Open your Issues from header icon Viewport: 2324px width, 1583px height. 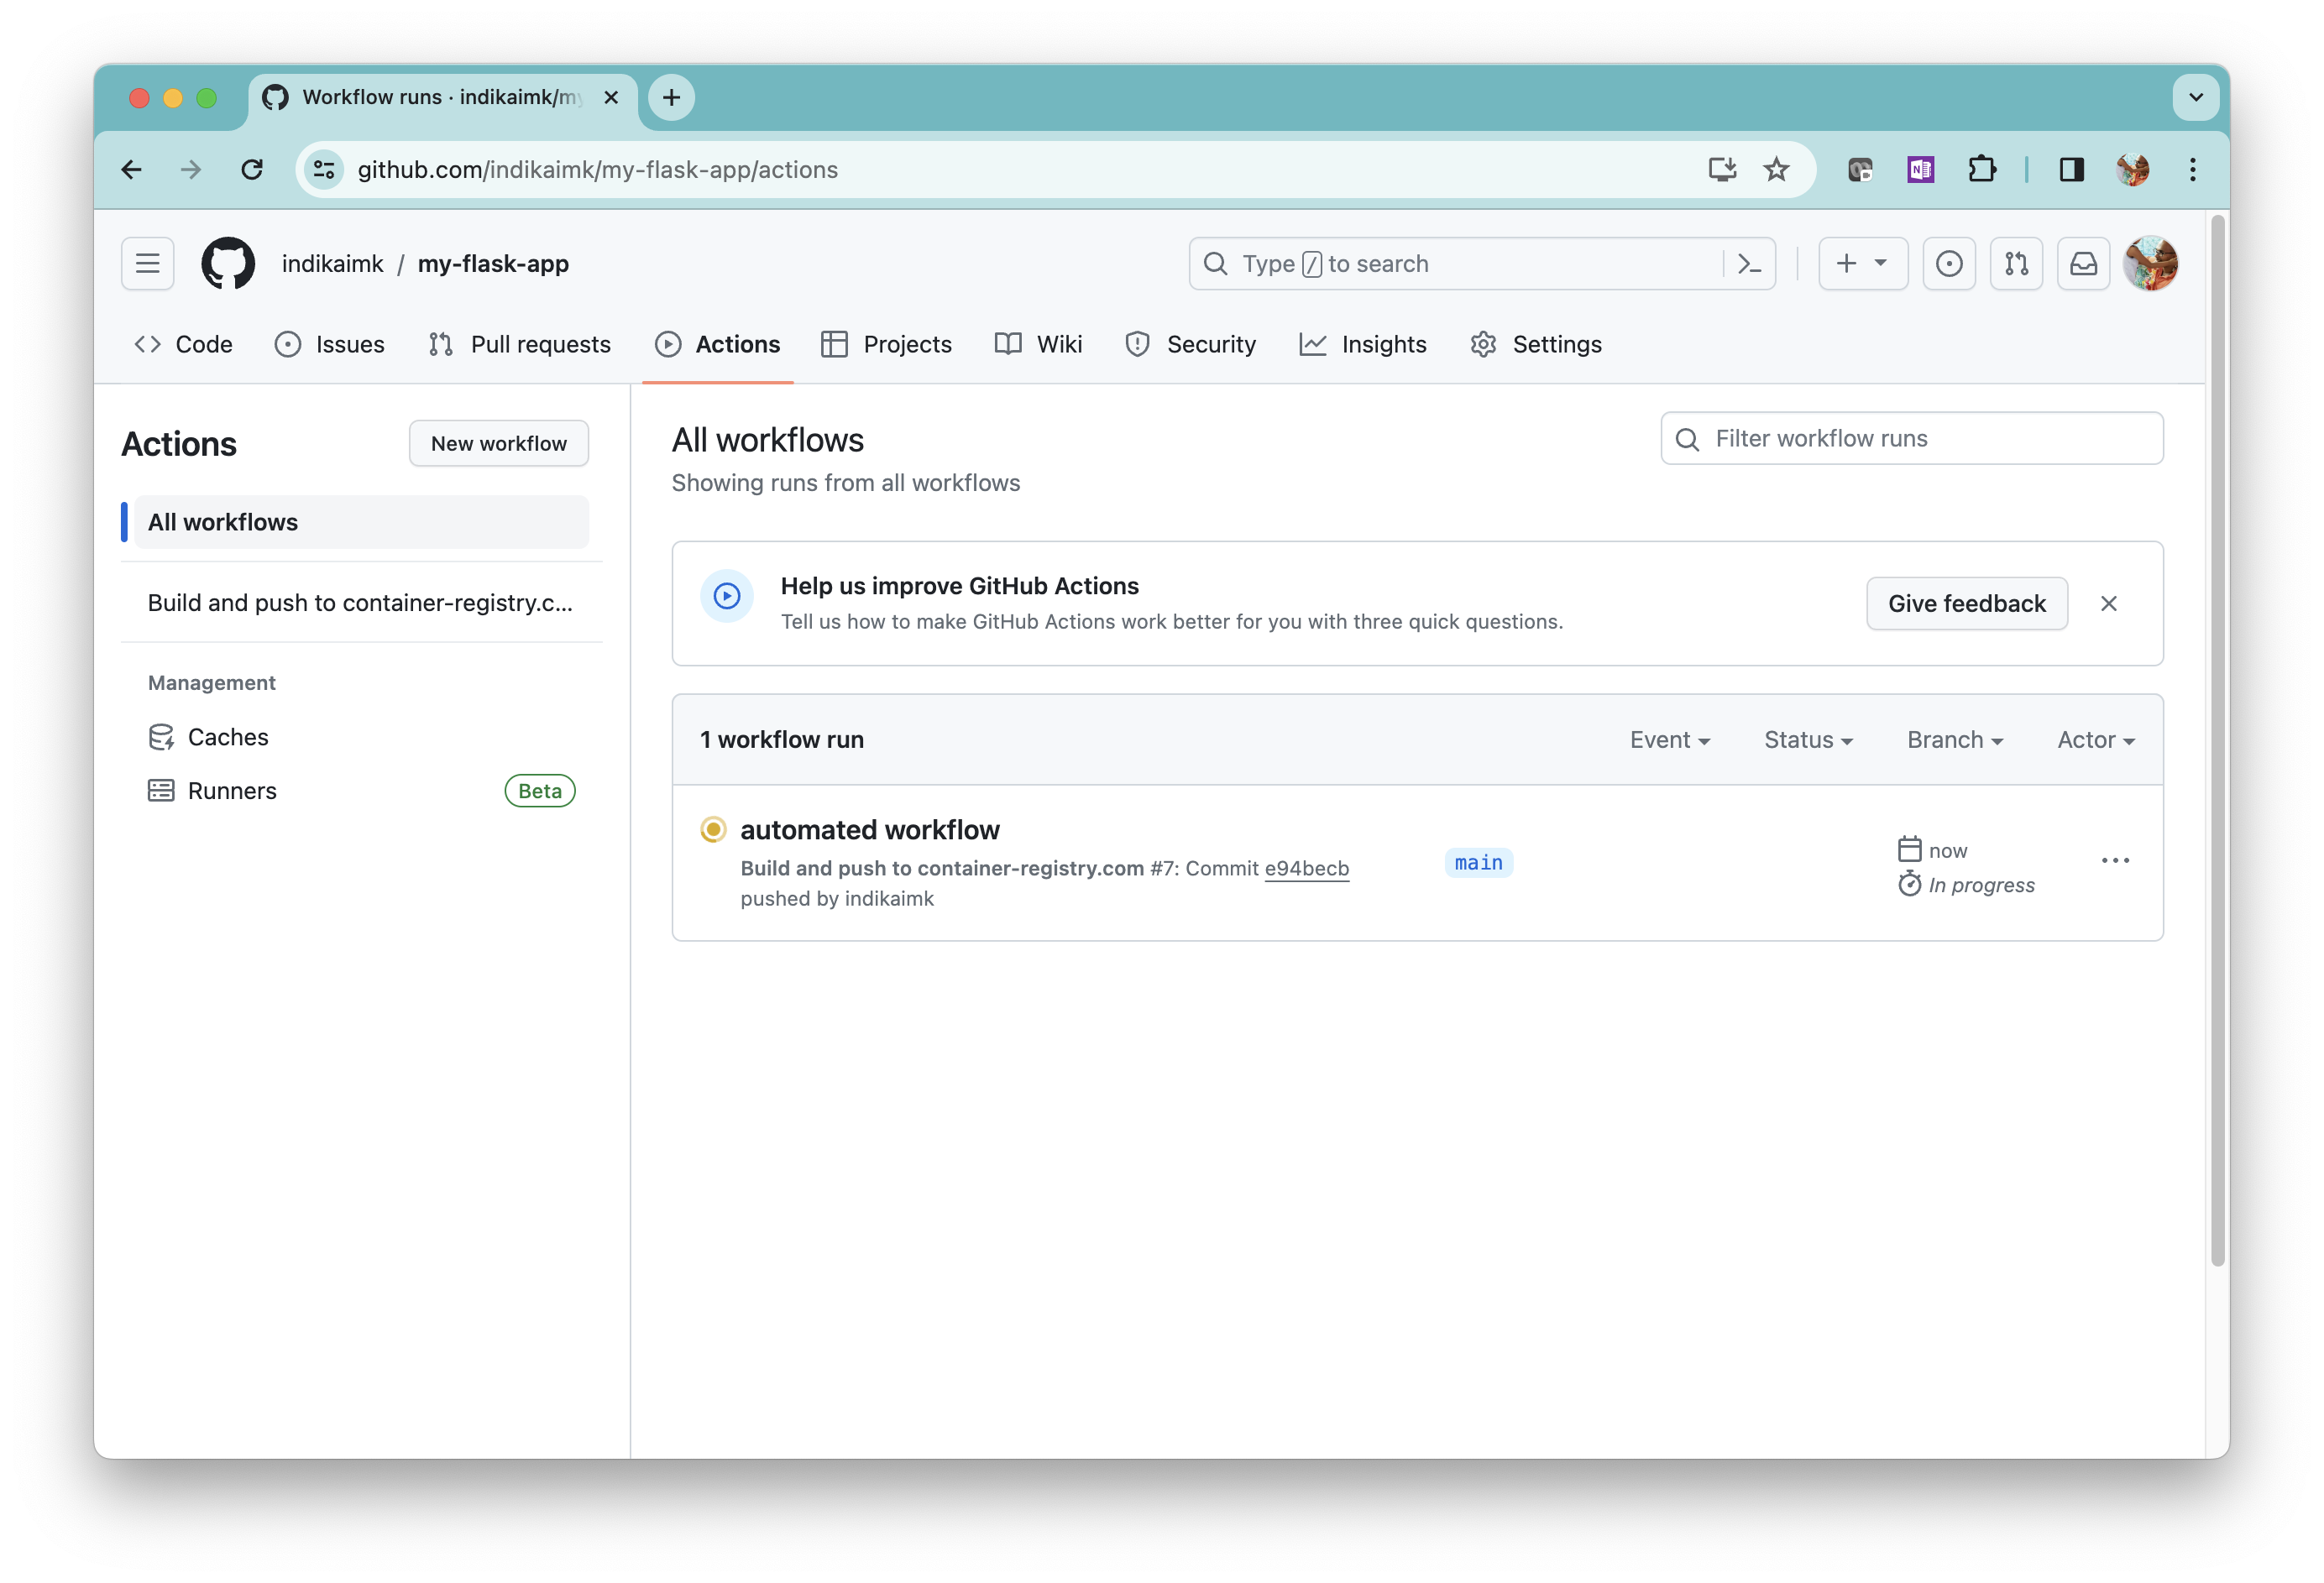(1949, 264)
